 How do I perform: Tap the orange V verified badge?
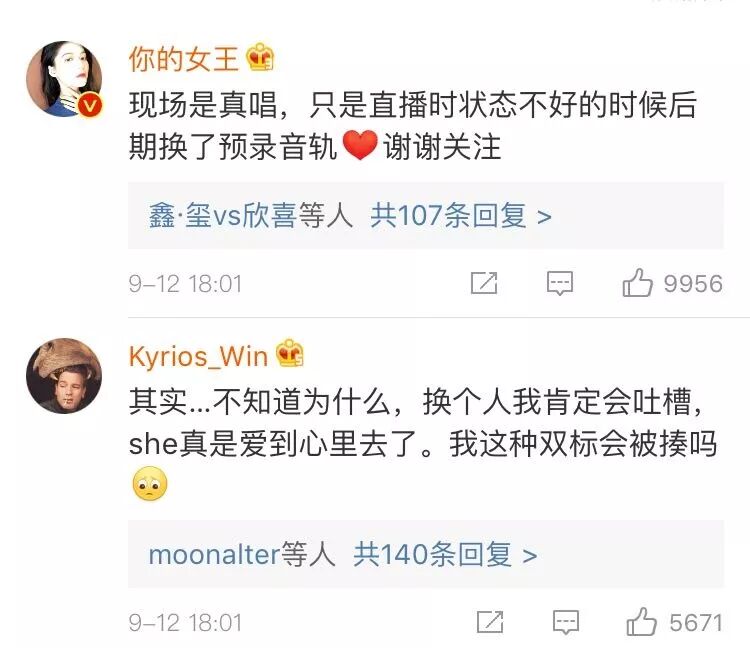(90, 106)
